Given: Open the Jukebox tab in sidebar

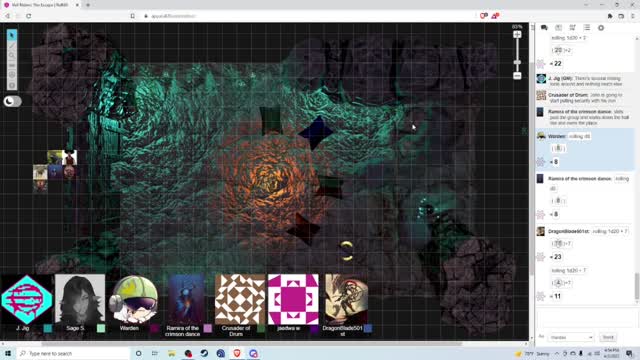Looking at the screenshot, I should coord(572,28).
